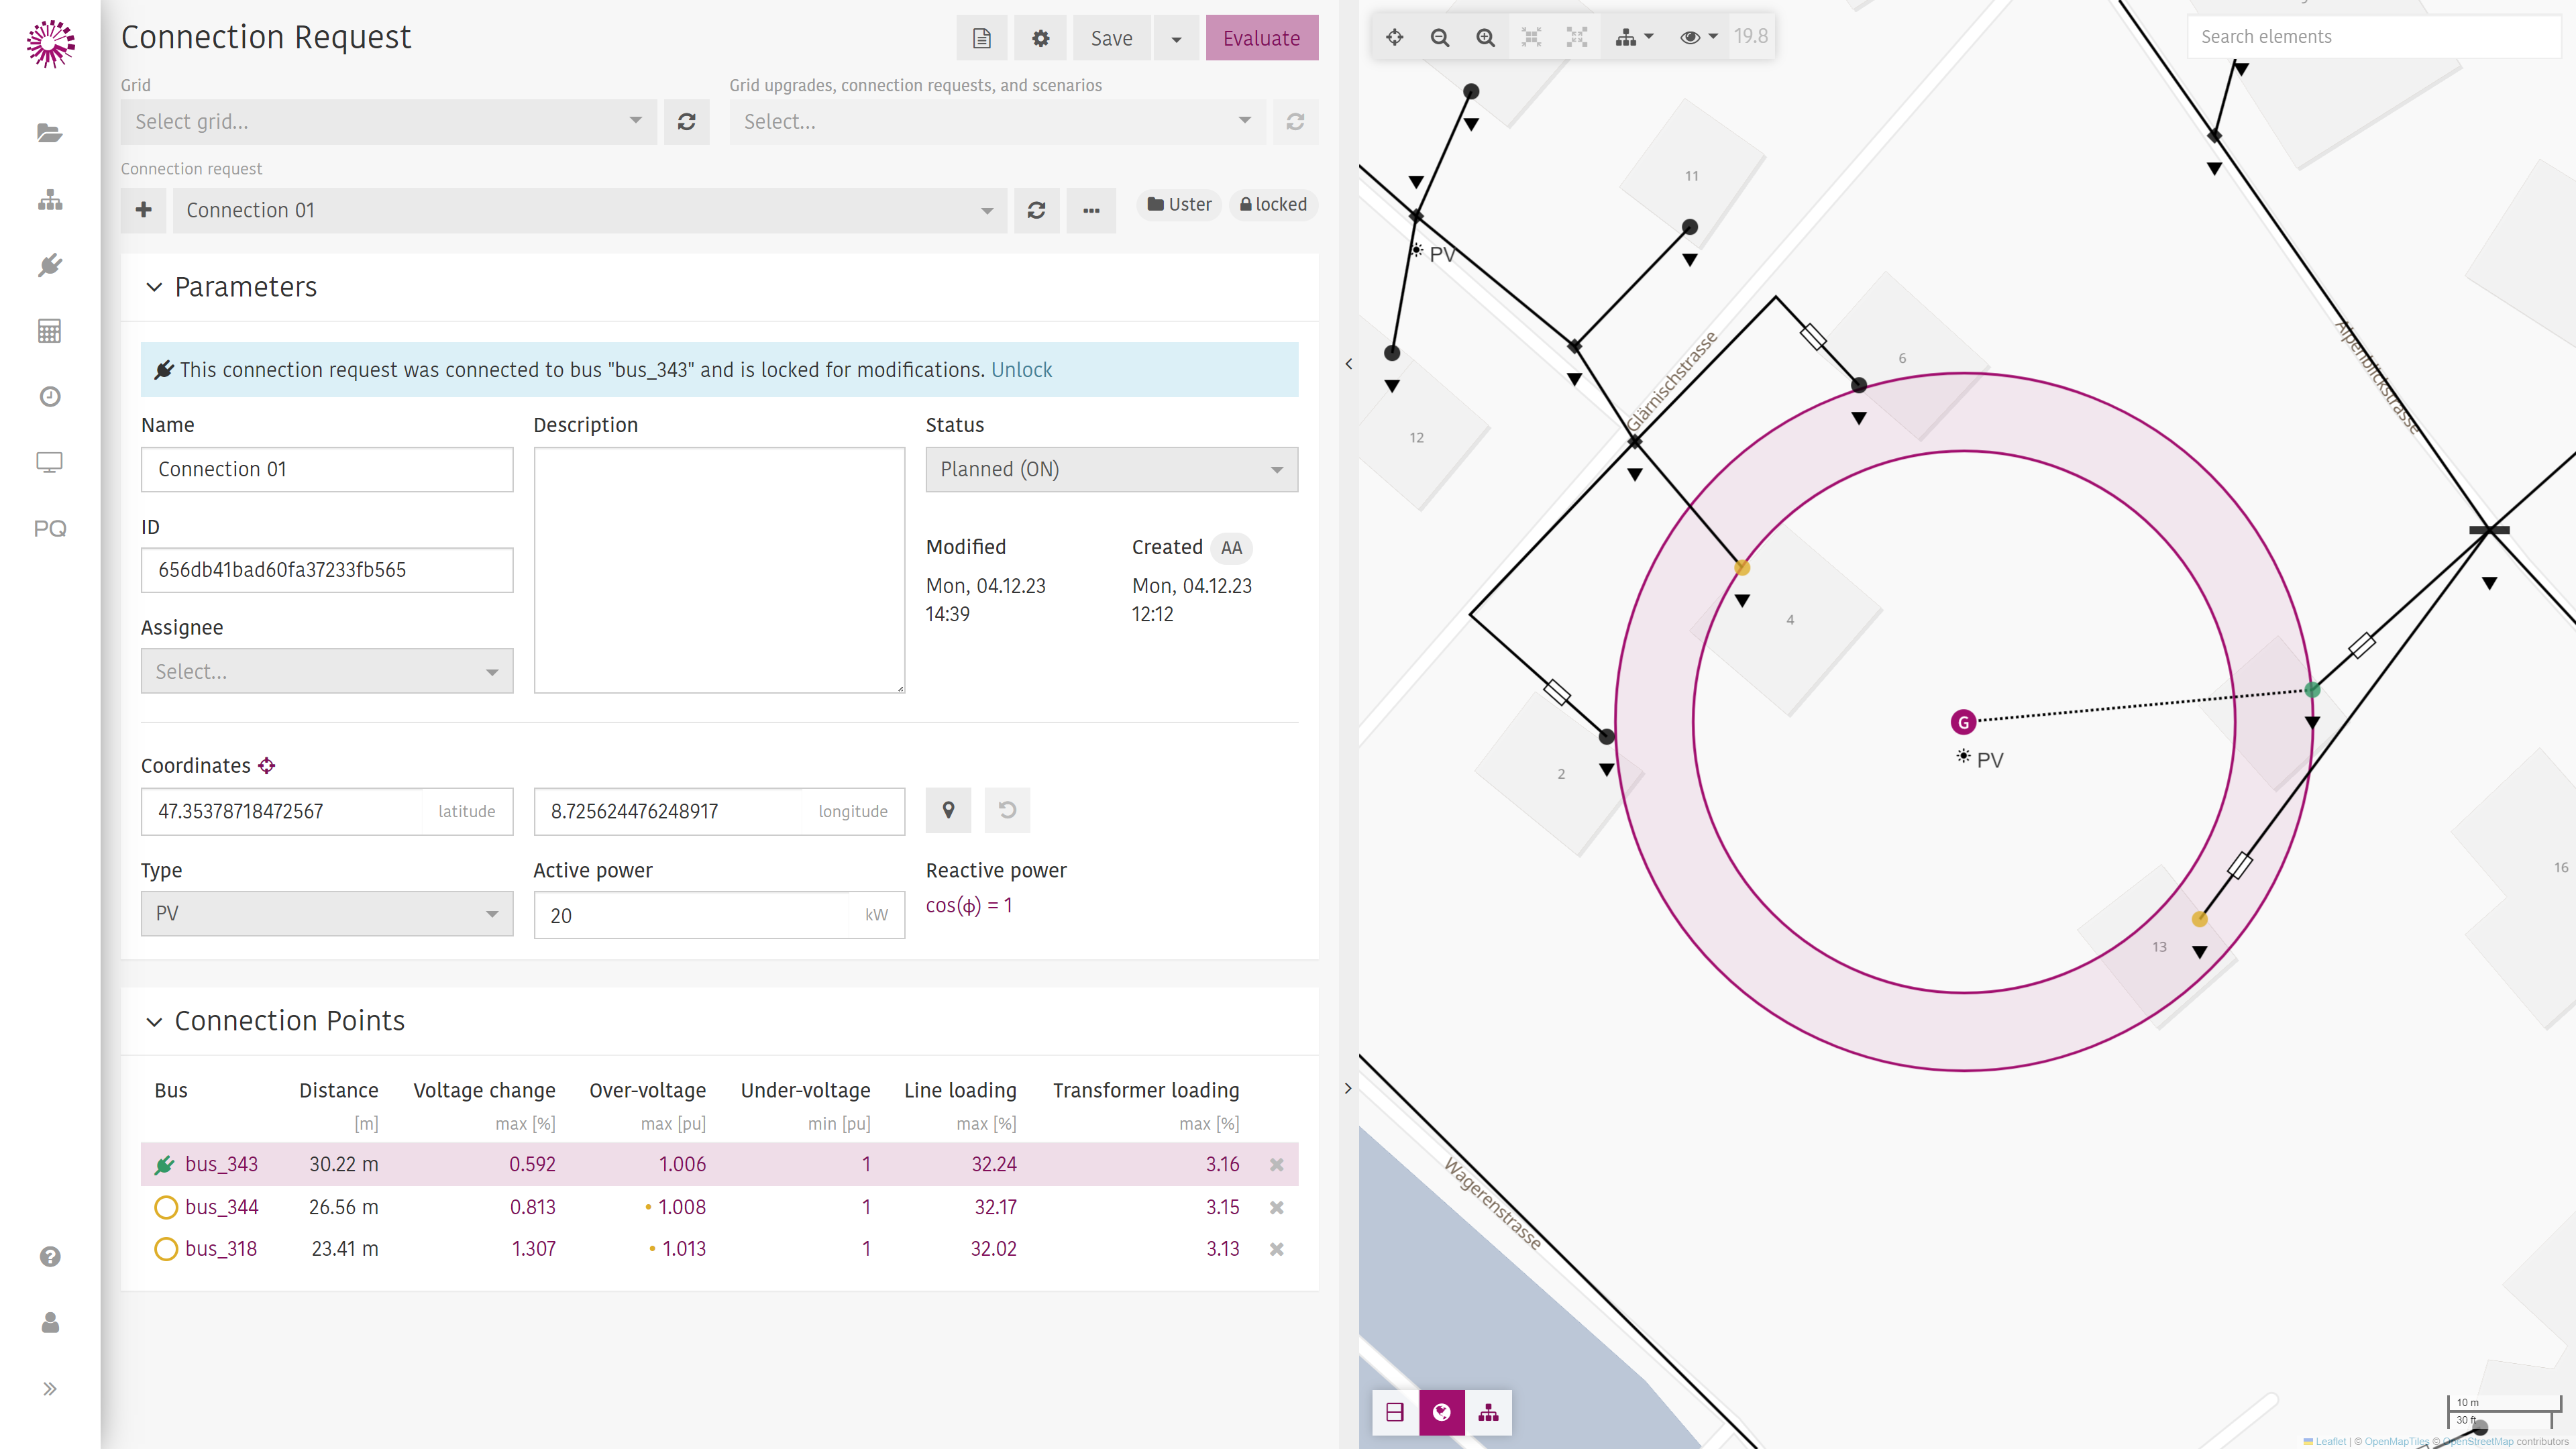The width and height of the screenshot is (2576, 1449).
Task: Open settings gear next to Save
Action: pos(1040,38)
